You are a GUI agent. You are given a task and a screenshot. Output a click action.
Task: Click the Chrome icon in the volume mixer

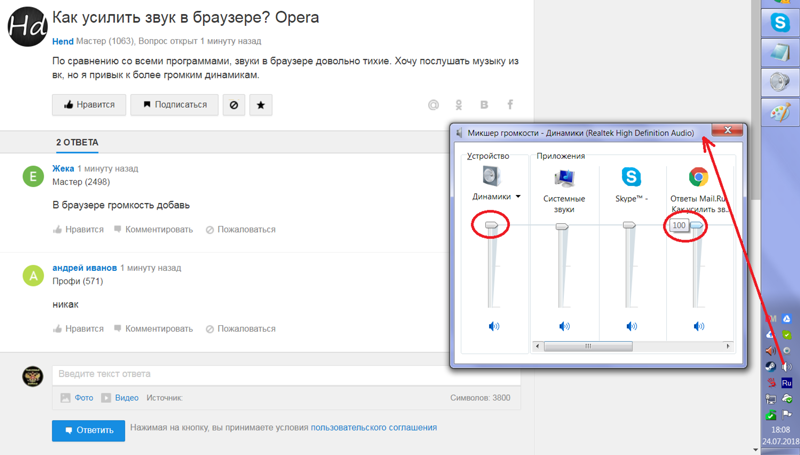point(697,177)
